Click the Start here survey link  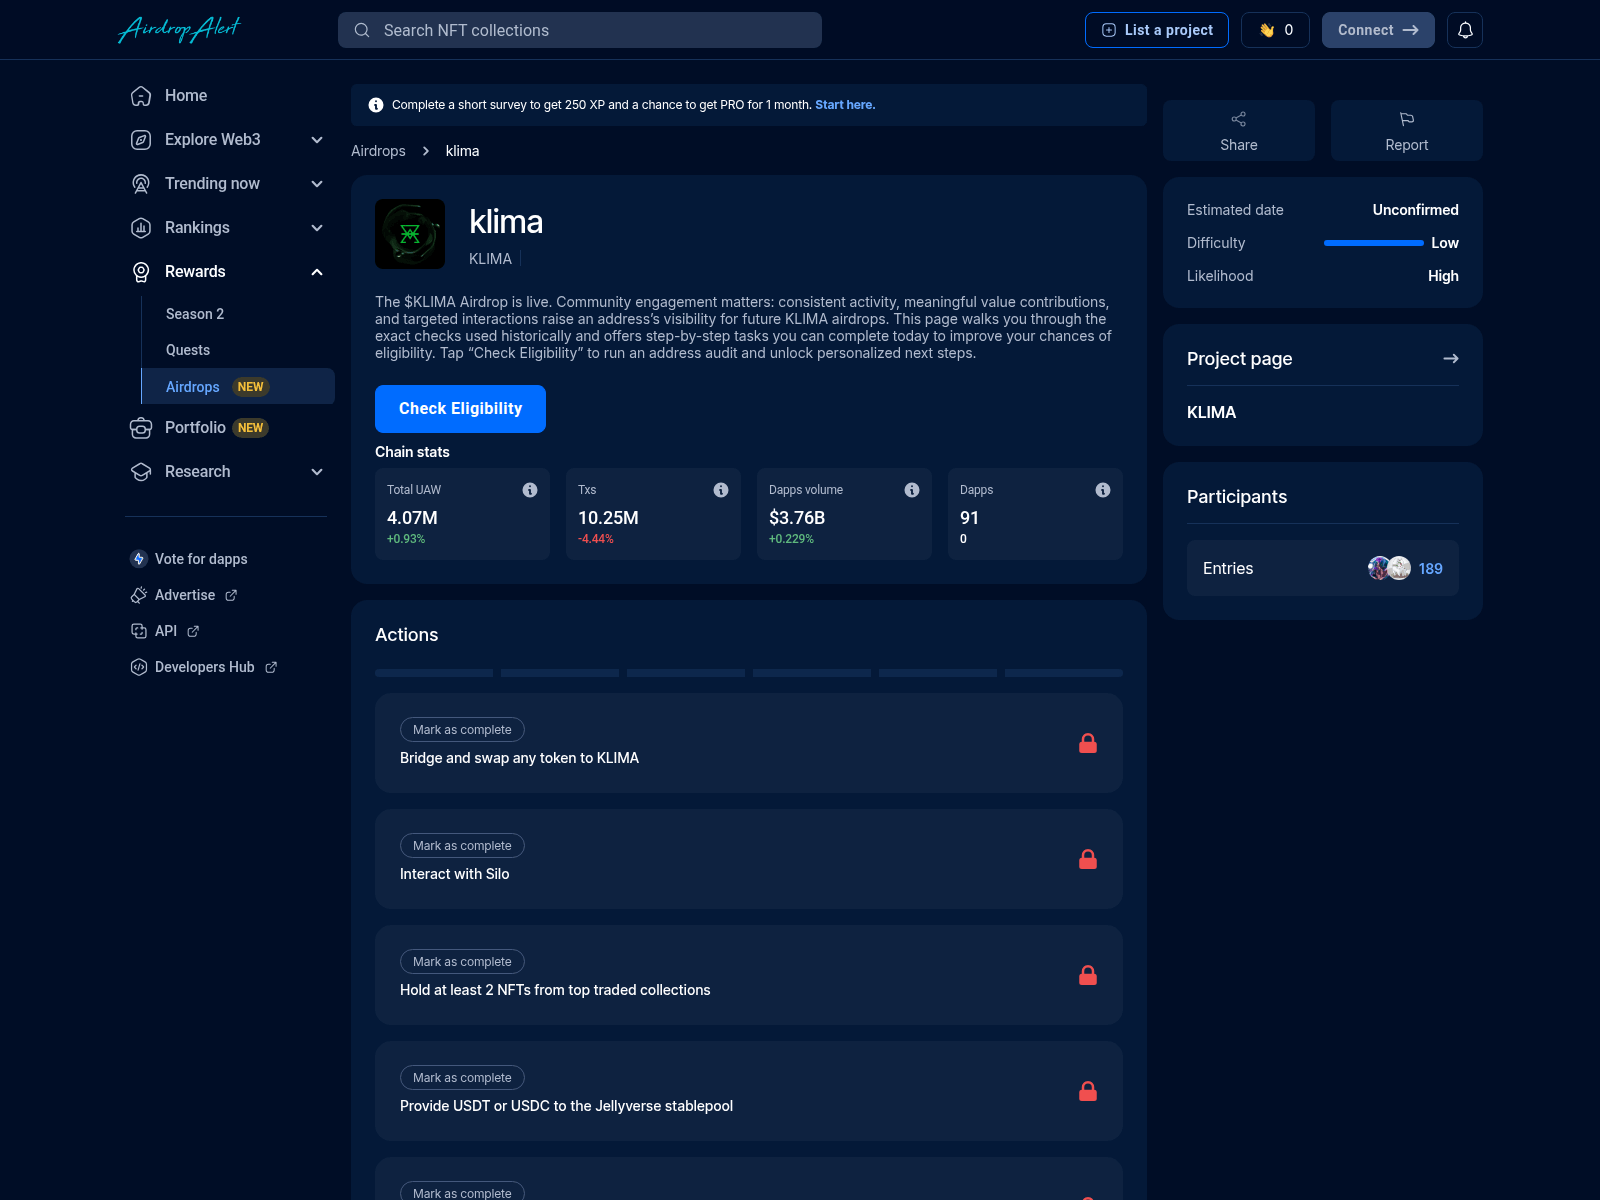tap(844, 105)
